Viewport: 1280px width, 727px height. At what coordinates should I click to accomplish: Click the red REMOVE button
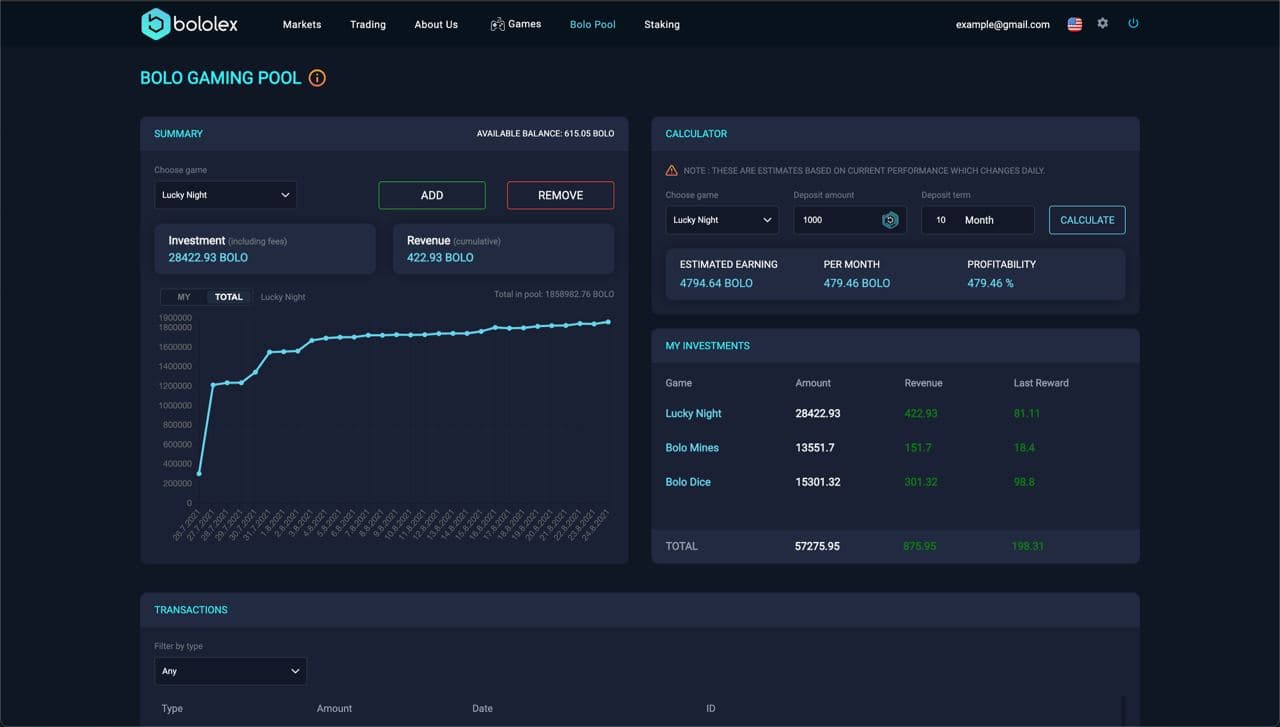tap(560, 195)
